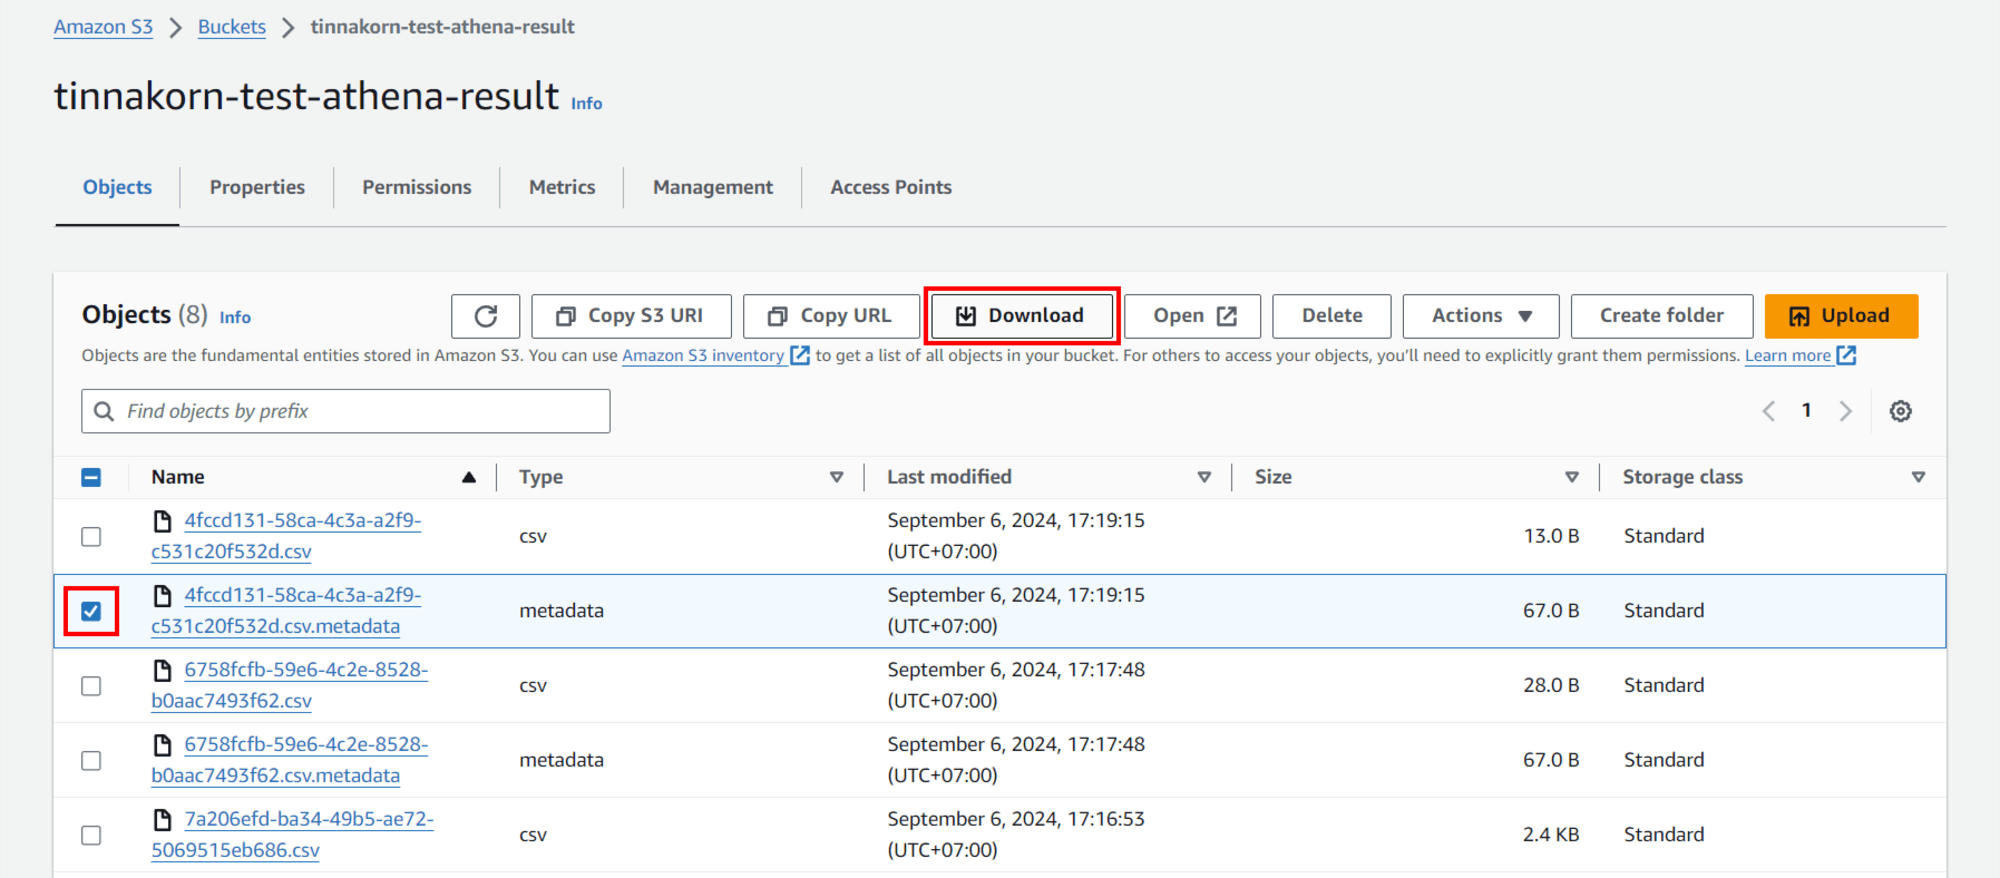Open object 6758fcfb...b0aac7493f62.csv.metadata
Viewport: 2000px width, 878px height.
point(289,760)
